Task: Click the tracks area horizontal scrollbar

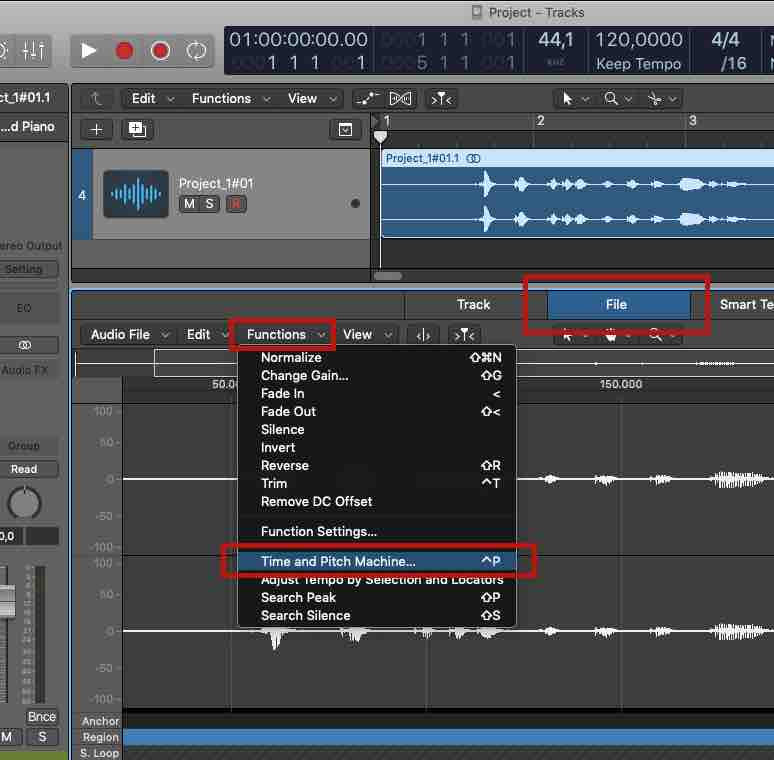Action: tap(388, 276)
